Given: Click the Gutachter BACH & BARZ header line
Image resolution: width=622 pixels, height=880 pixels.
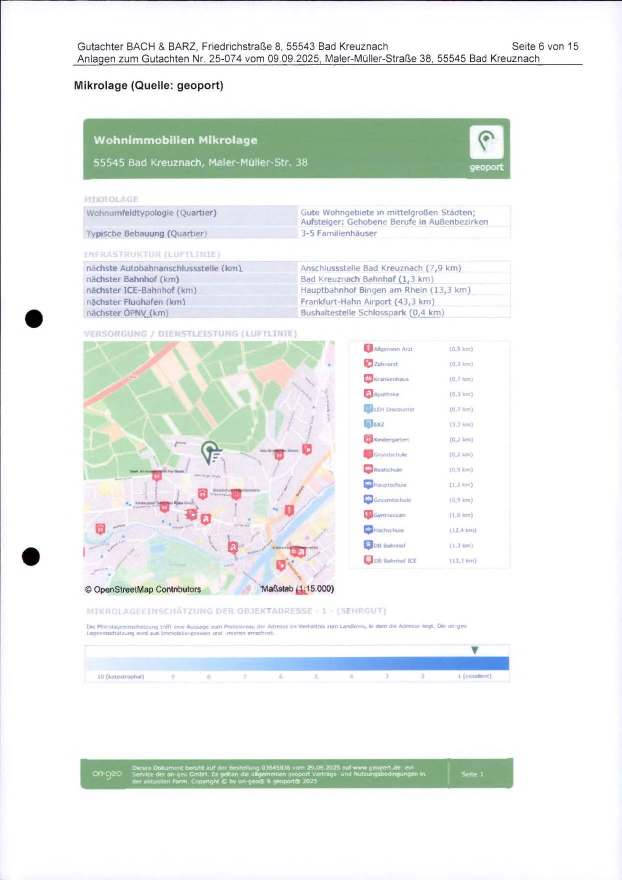Looking at the screenshot, I should [x=233, y=47].
